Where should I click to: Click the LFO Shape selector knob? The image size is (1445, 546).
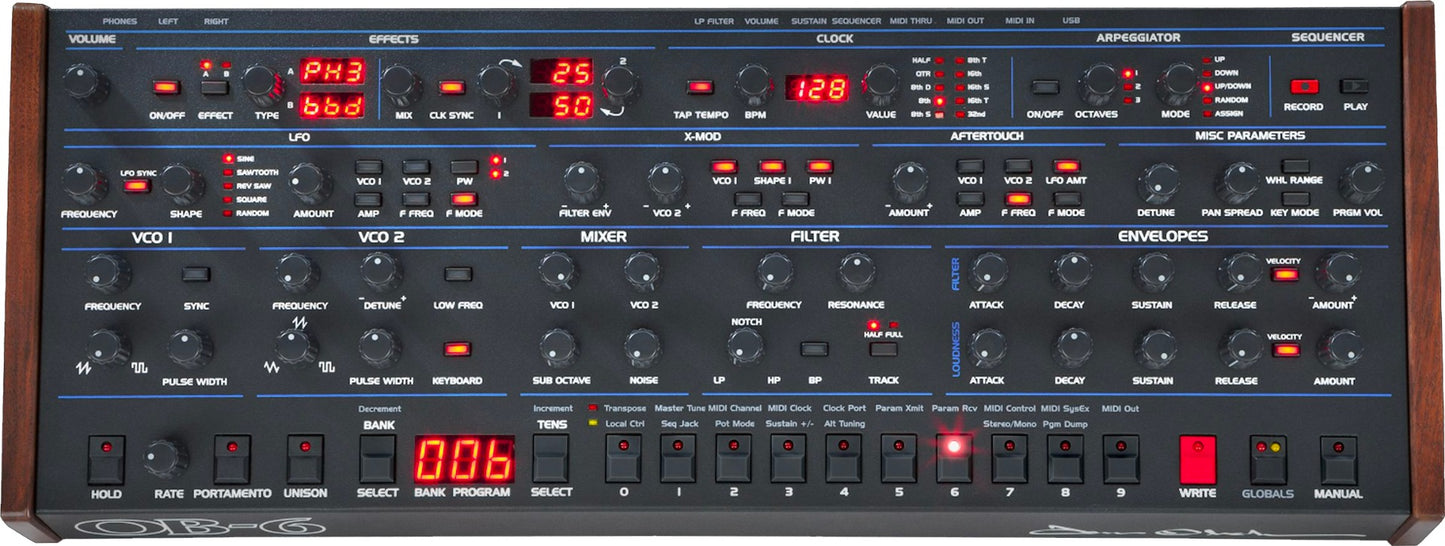point(181,182)
